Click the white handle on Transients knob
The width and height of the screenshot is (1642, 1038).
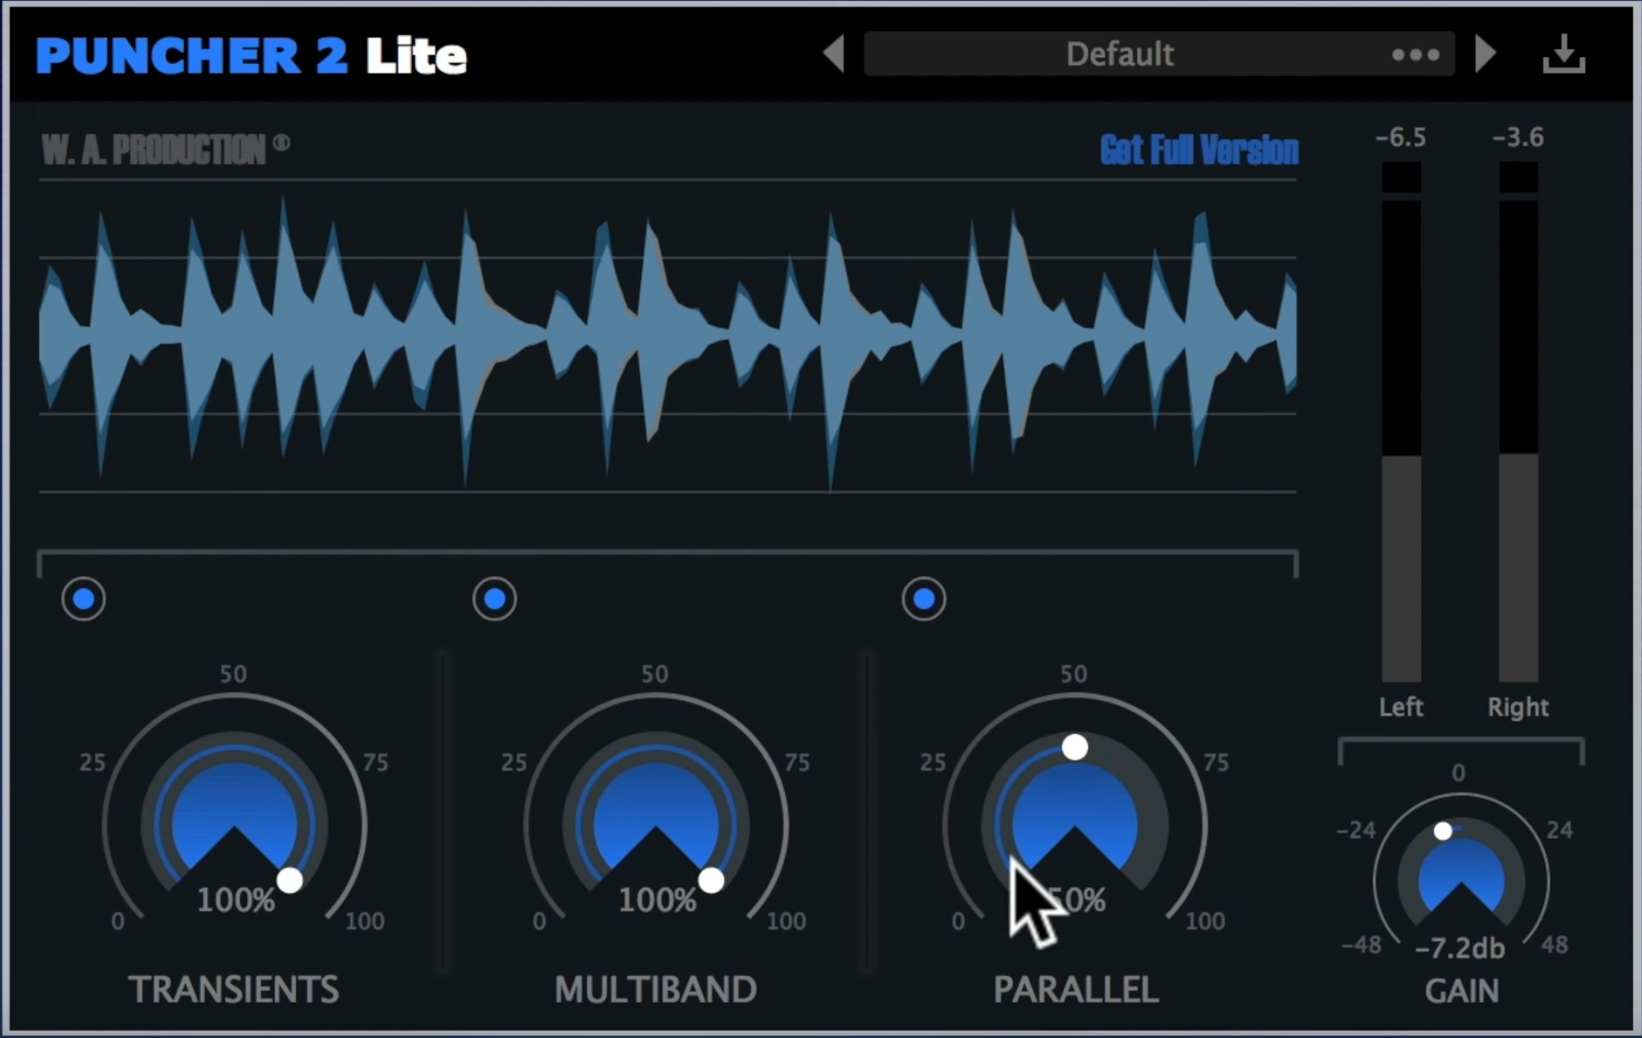coord(290,880)
